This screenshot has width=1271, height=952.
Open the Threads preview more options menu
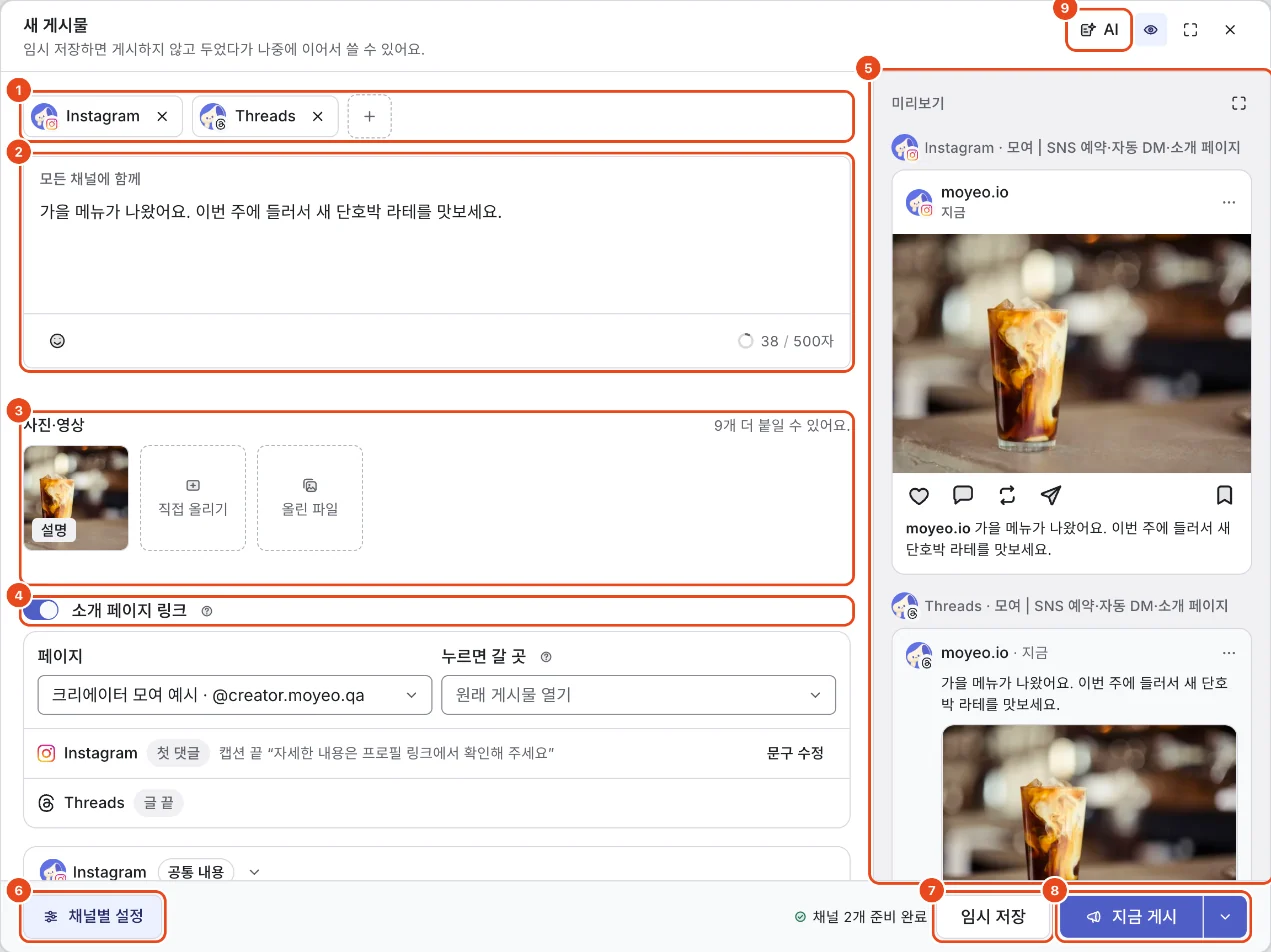pos(1229,653)
